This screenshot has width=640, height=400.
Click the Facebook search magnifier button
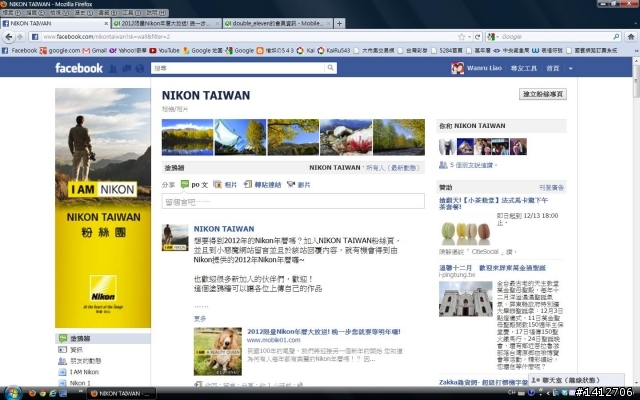click(x=331, y=68)
